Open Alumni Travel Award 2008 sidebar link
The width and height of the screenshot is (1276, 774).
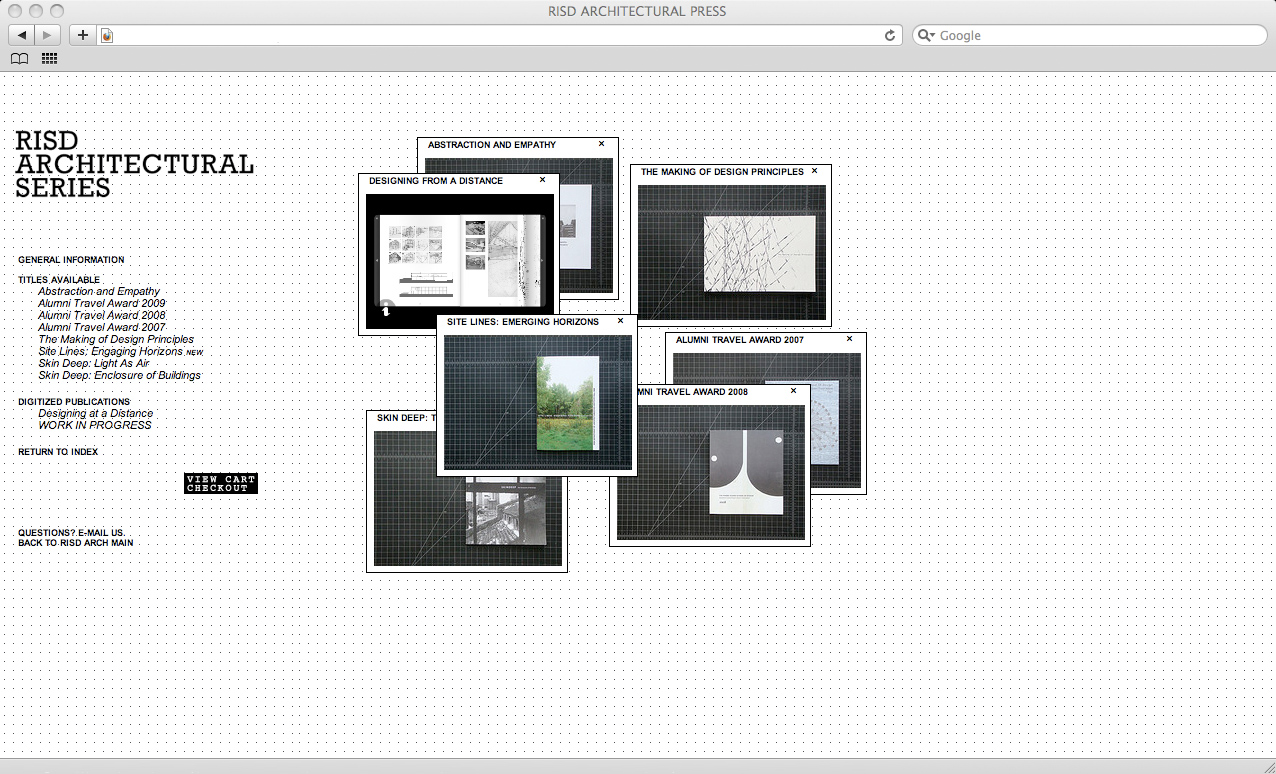(102, 315)
